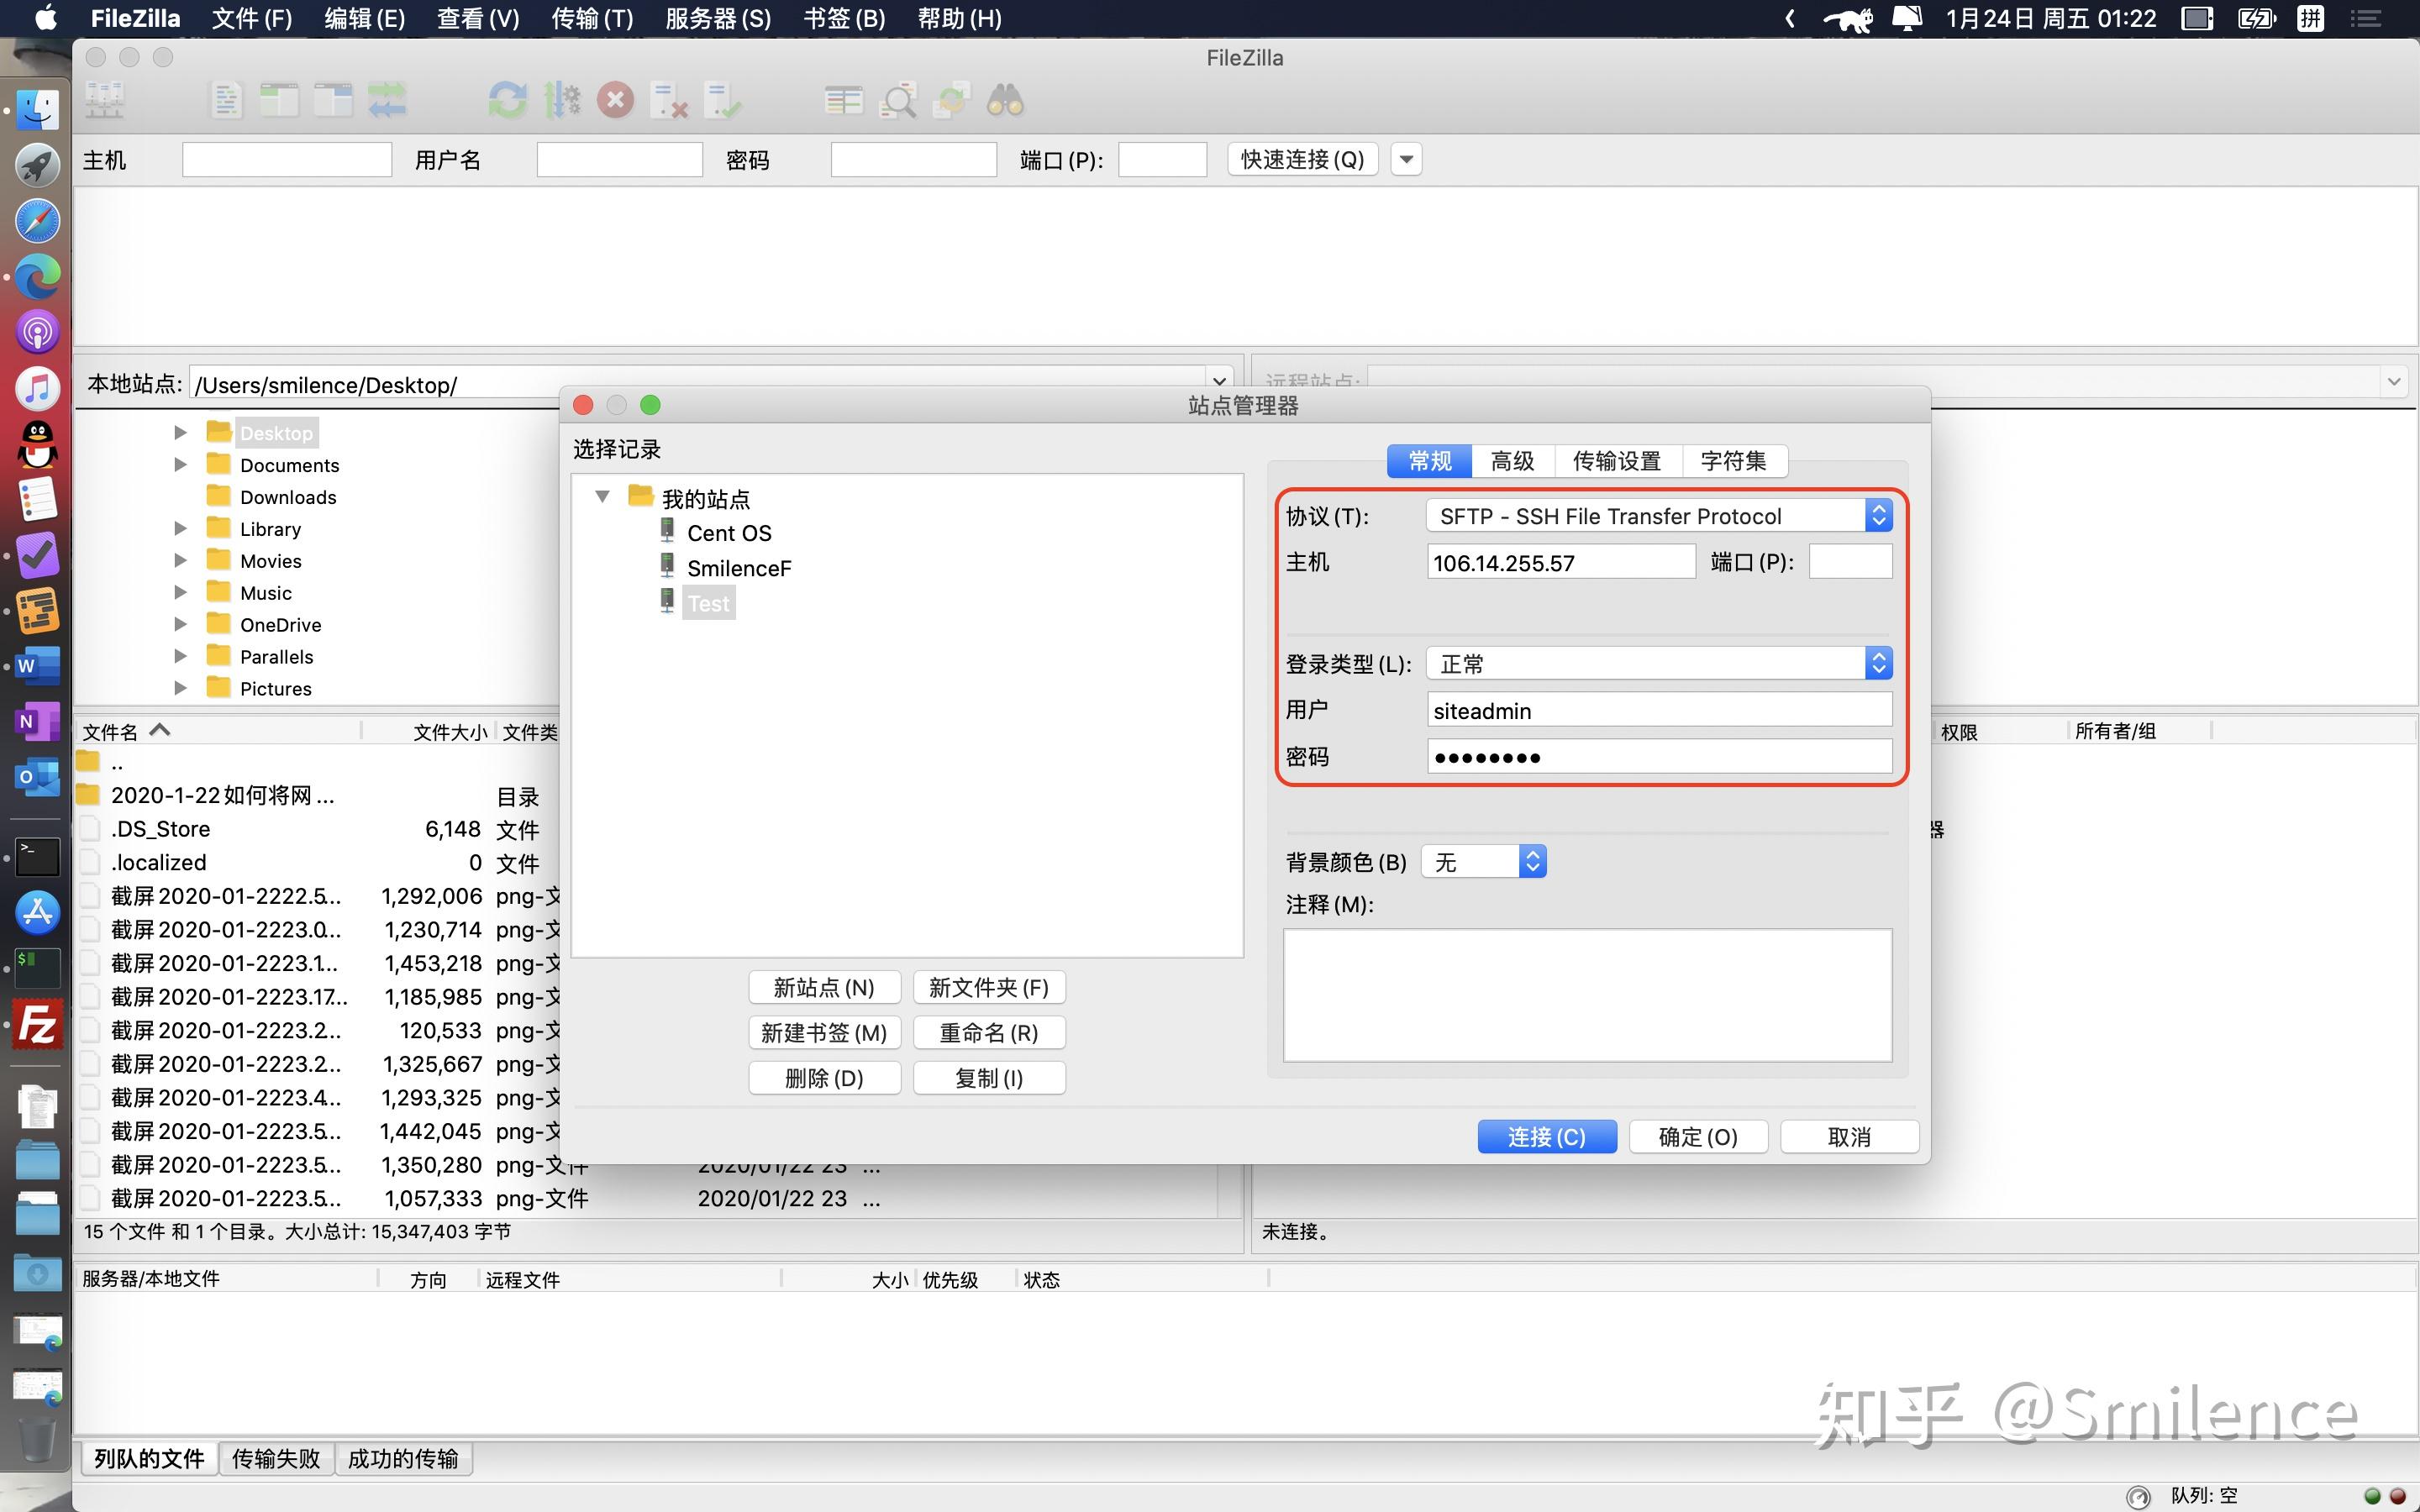Click the 删除 (D) button
The width and height of the screenshot is (2420, 1512).
pyautogui.click(x=824, y=1078)
